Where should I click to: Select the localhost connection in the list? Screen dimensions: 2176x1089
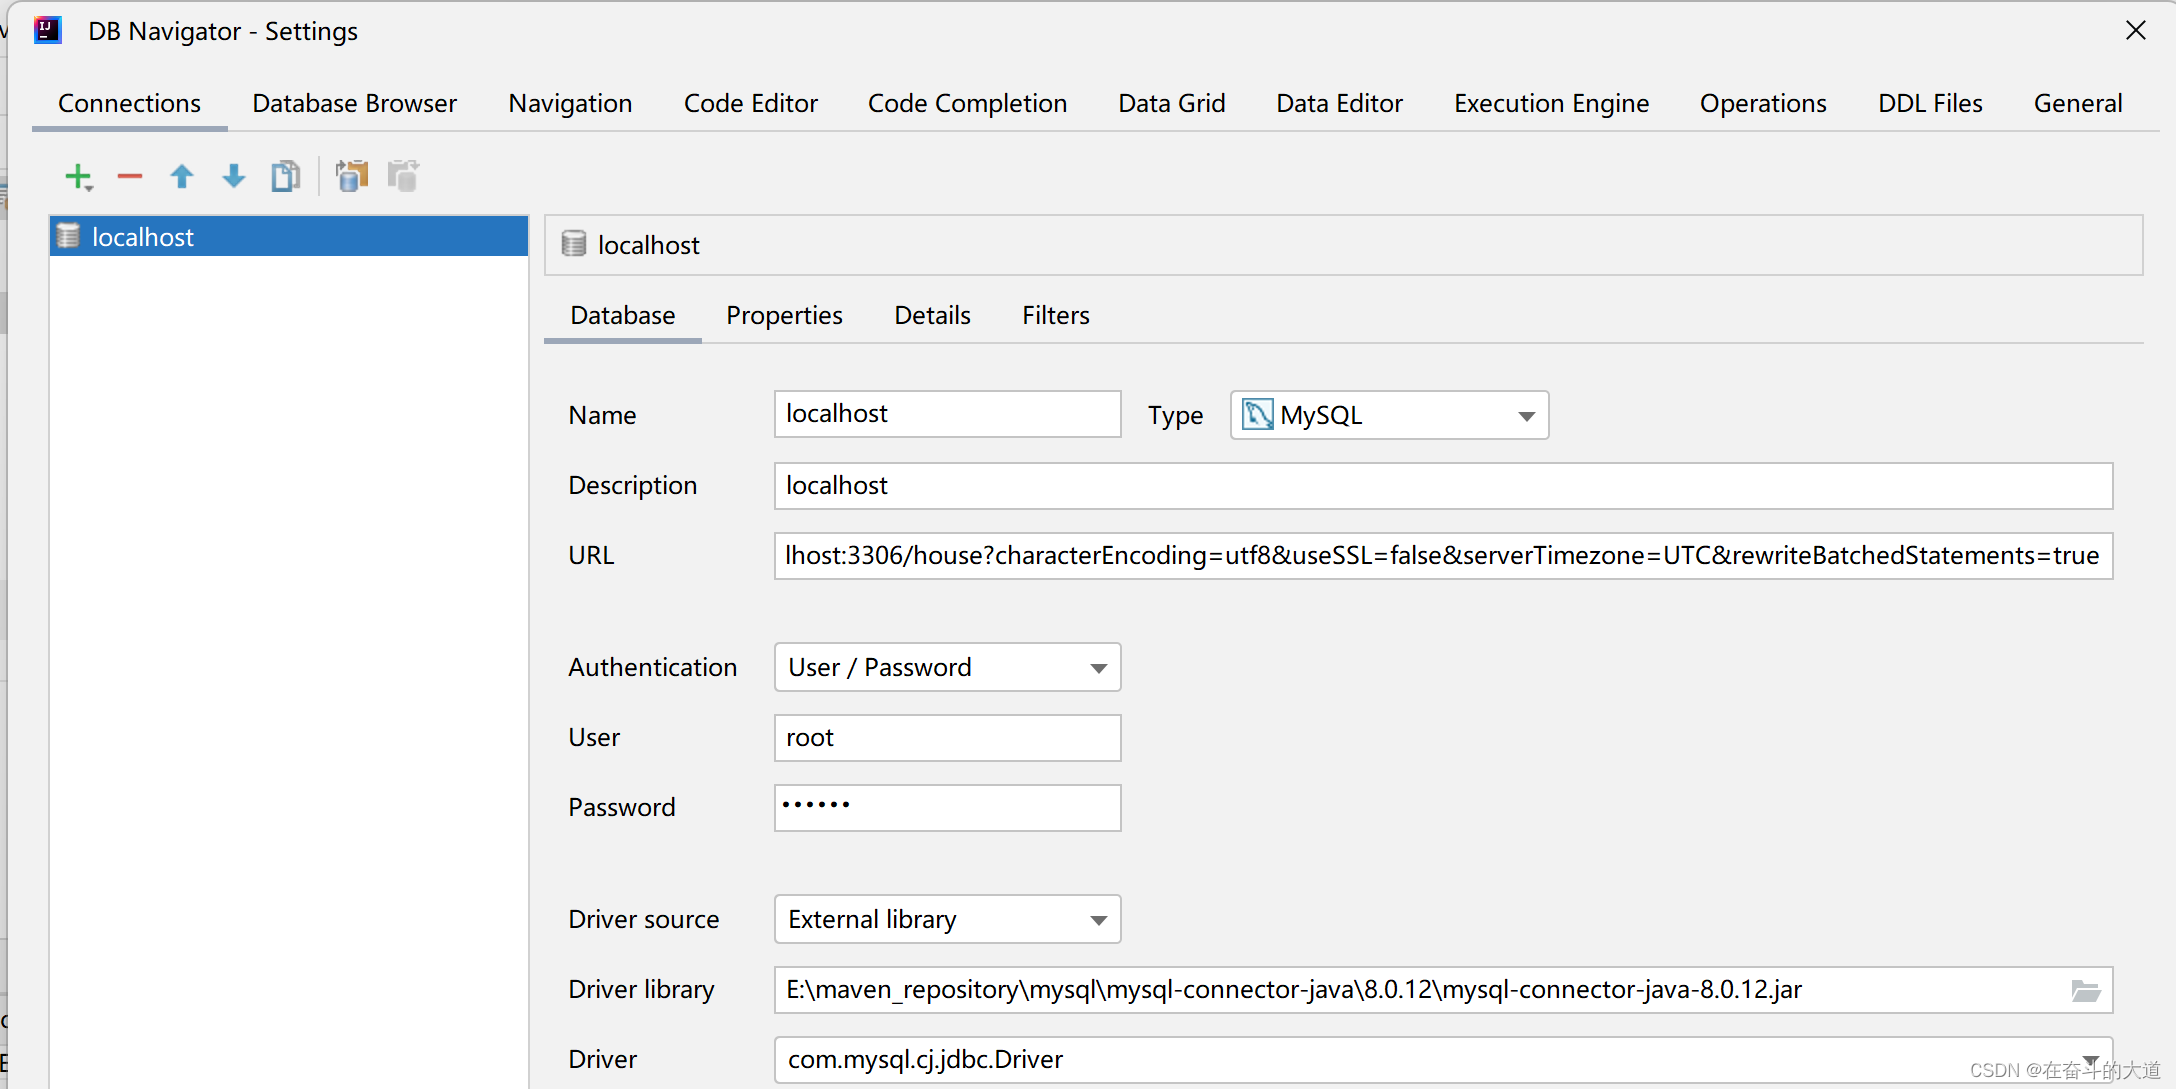tap(142, 236)
